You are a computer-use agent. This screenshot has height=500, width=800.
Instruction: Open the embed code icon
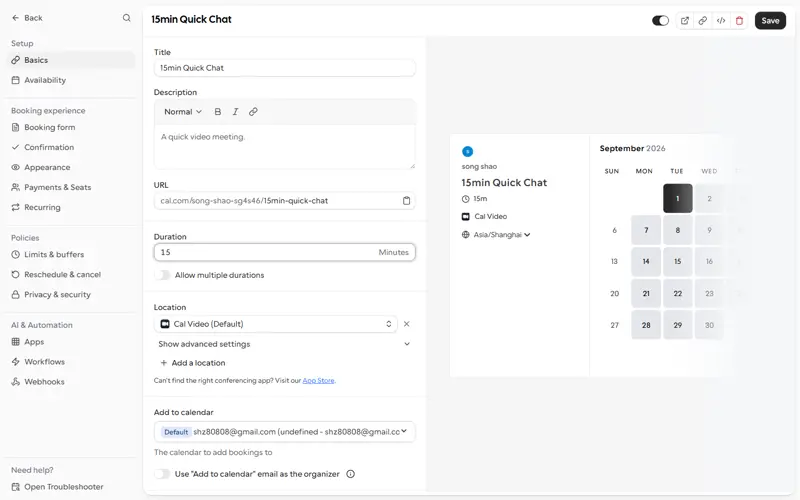[x=721, y=20]
